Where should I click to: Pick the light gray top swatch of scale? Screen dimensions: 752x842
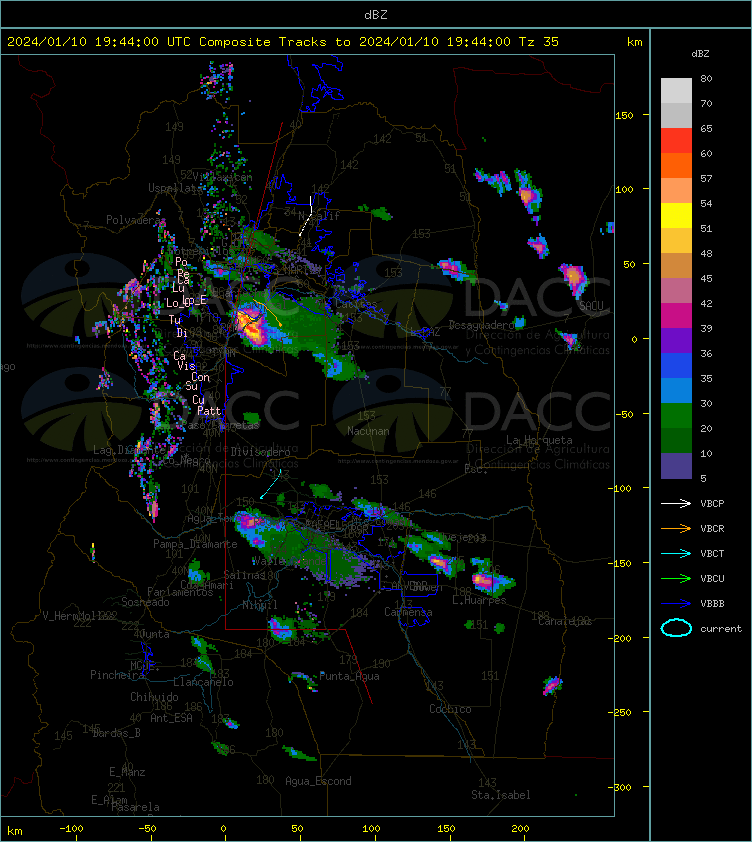tap(676, 91)
